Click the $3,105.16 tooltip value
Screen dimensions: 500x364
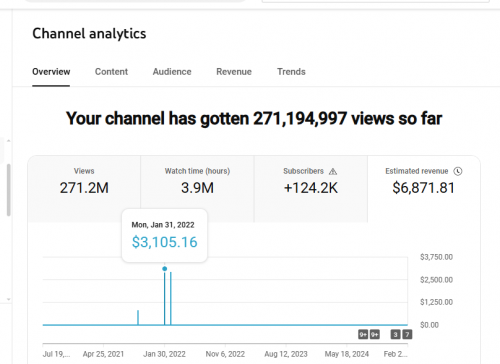coord(165,242)
